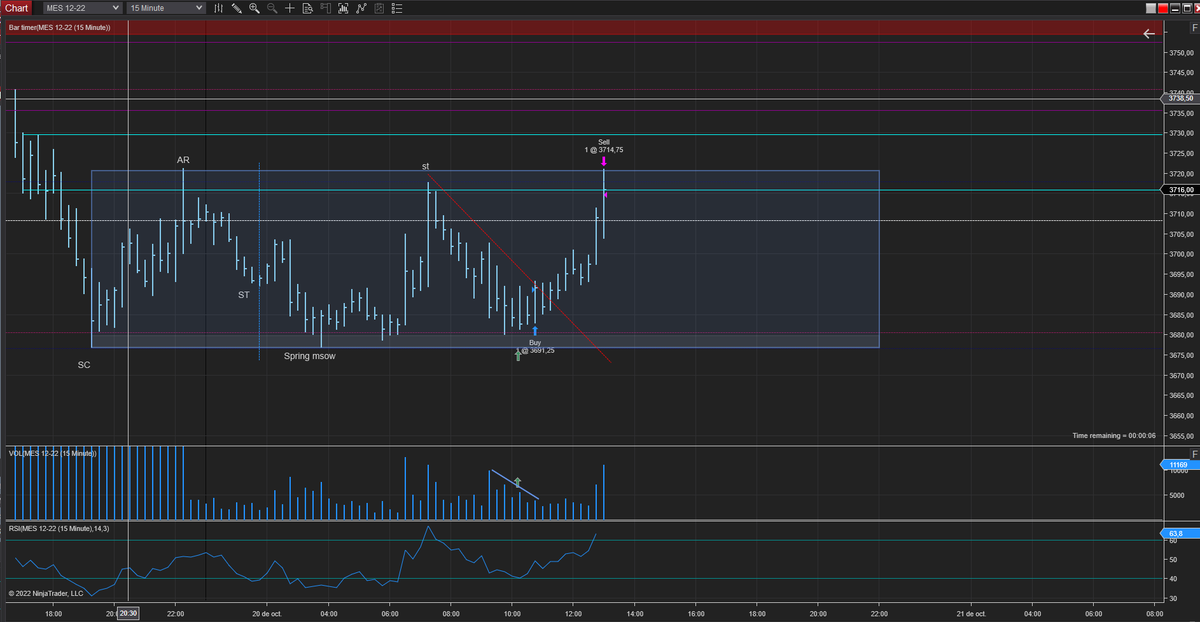Show the Data Box window
Screen dimensions: 1200x622
[x=308, y=8]
